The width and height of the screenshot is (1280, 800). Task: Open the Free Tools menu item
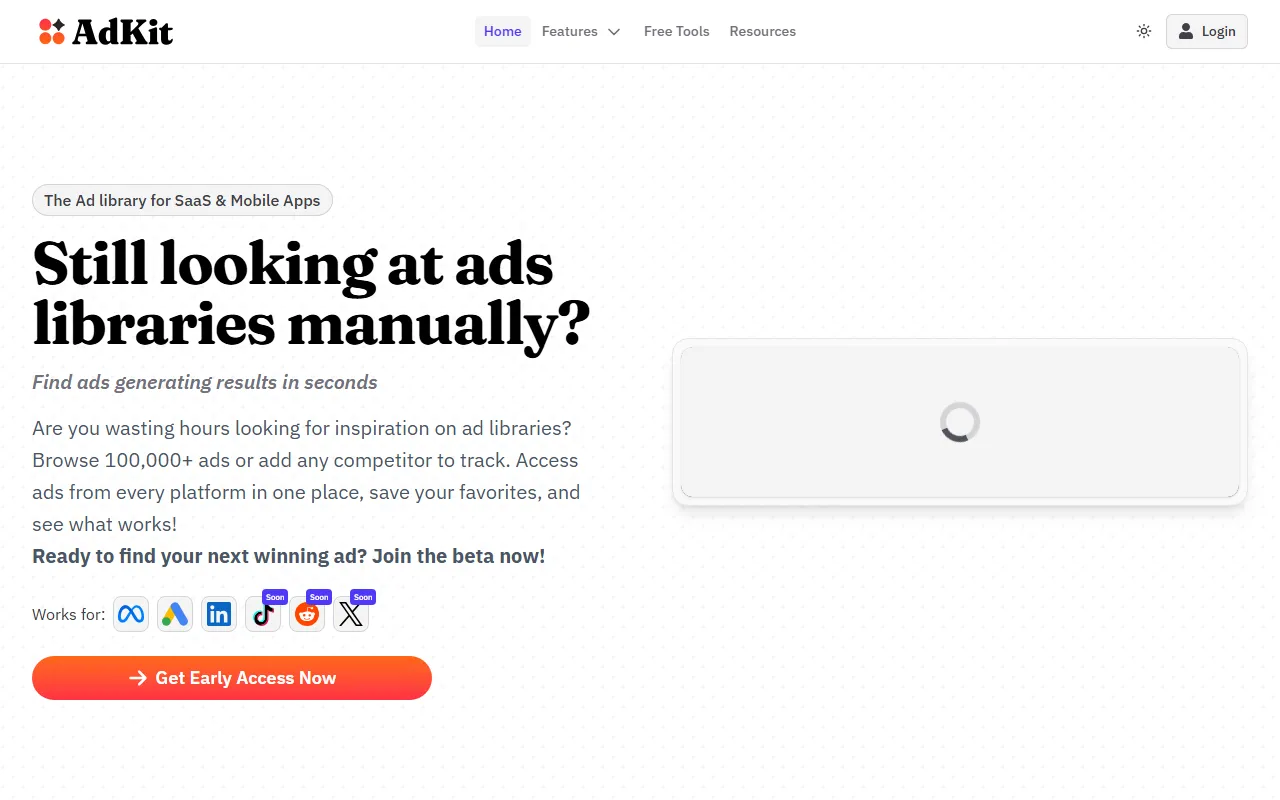pos(676,32)
